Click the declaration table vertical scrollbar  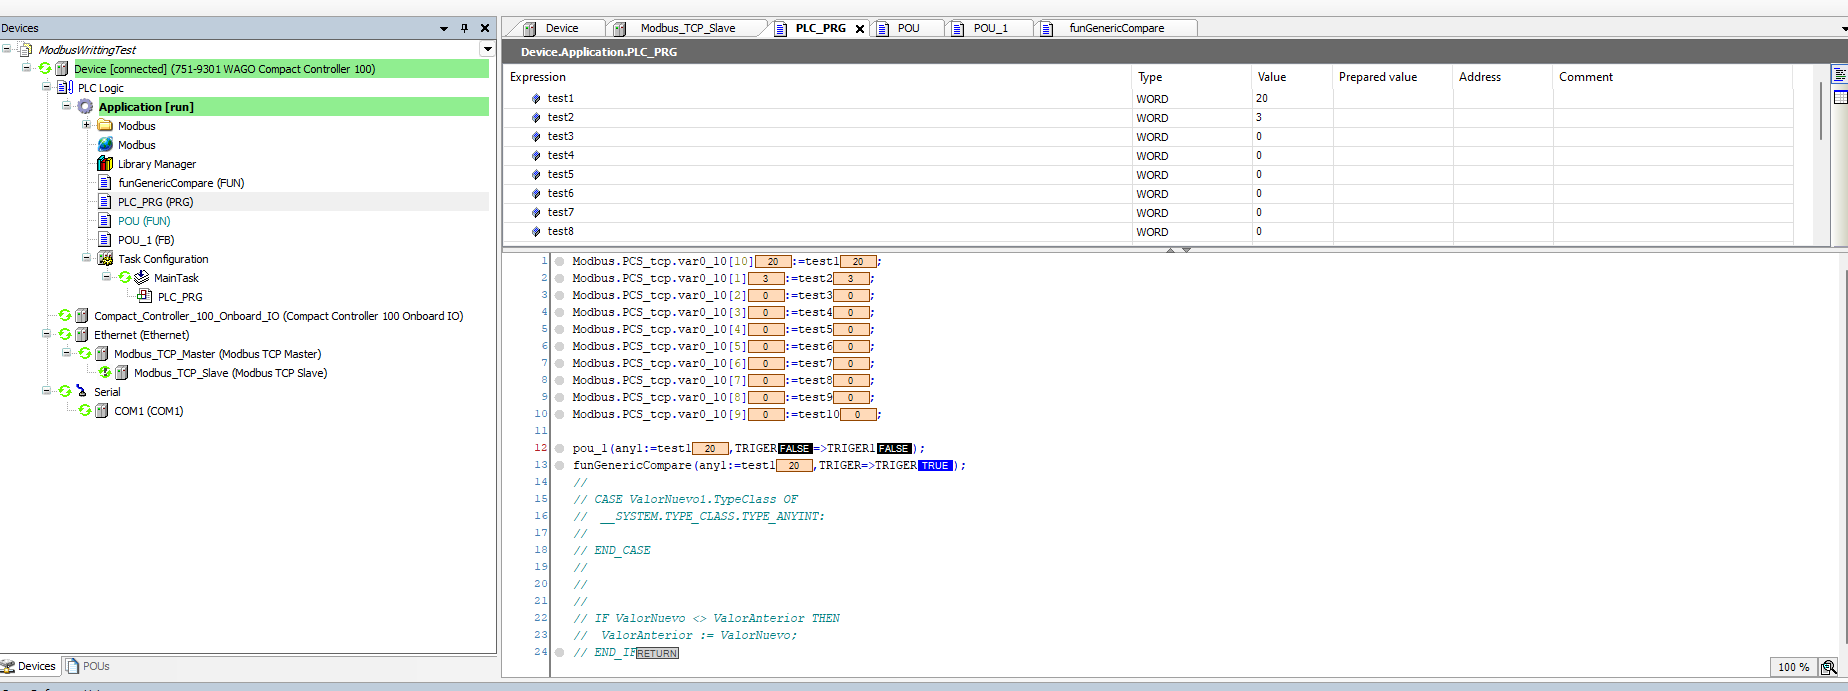1820,110
